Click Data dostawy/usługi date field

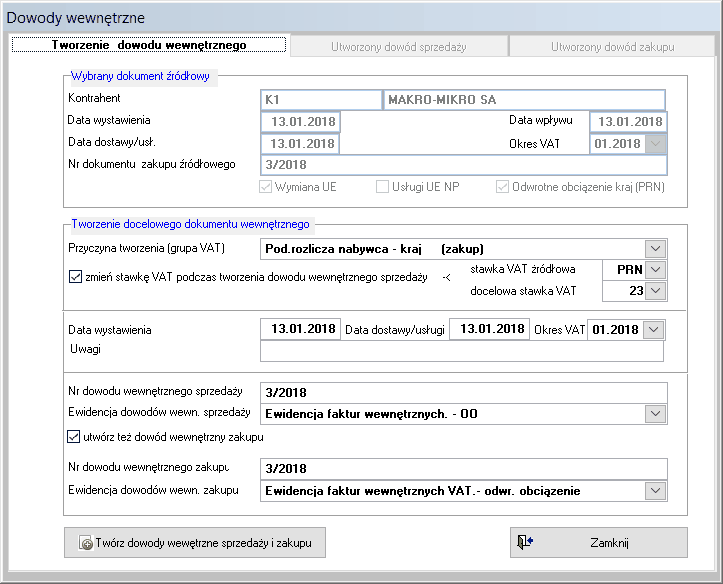coord(489,329)
